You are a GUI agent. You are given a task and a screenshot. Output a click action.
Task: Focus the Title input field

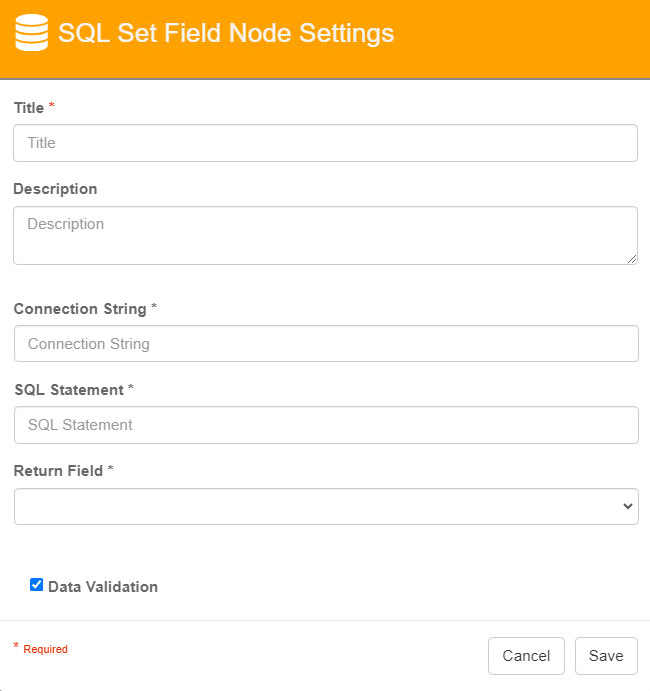tap(325, 143)
